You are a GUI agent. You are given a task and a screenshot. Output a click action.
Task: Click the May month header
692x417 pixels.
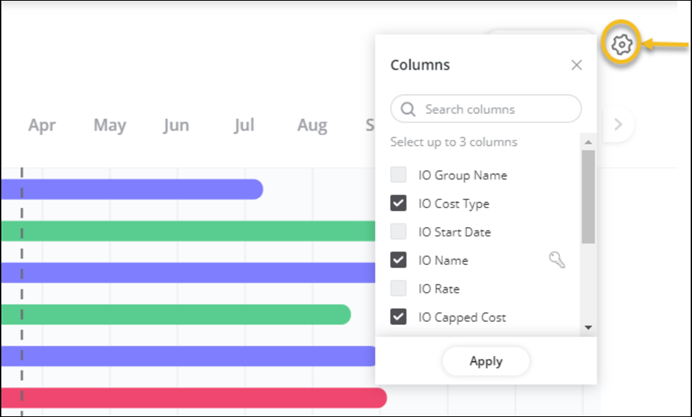point(110,126)
